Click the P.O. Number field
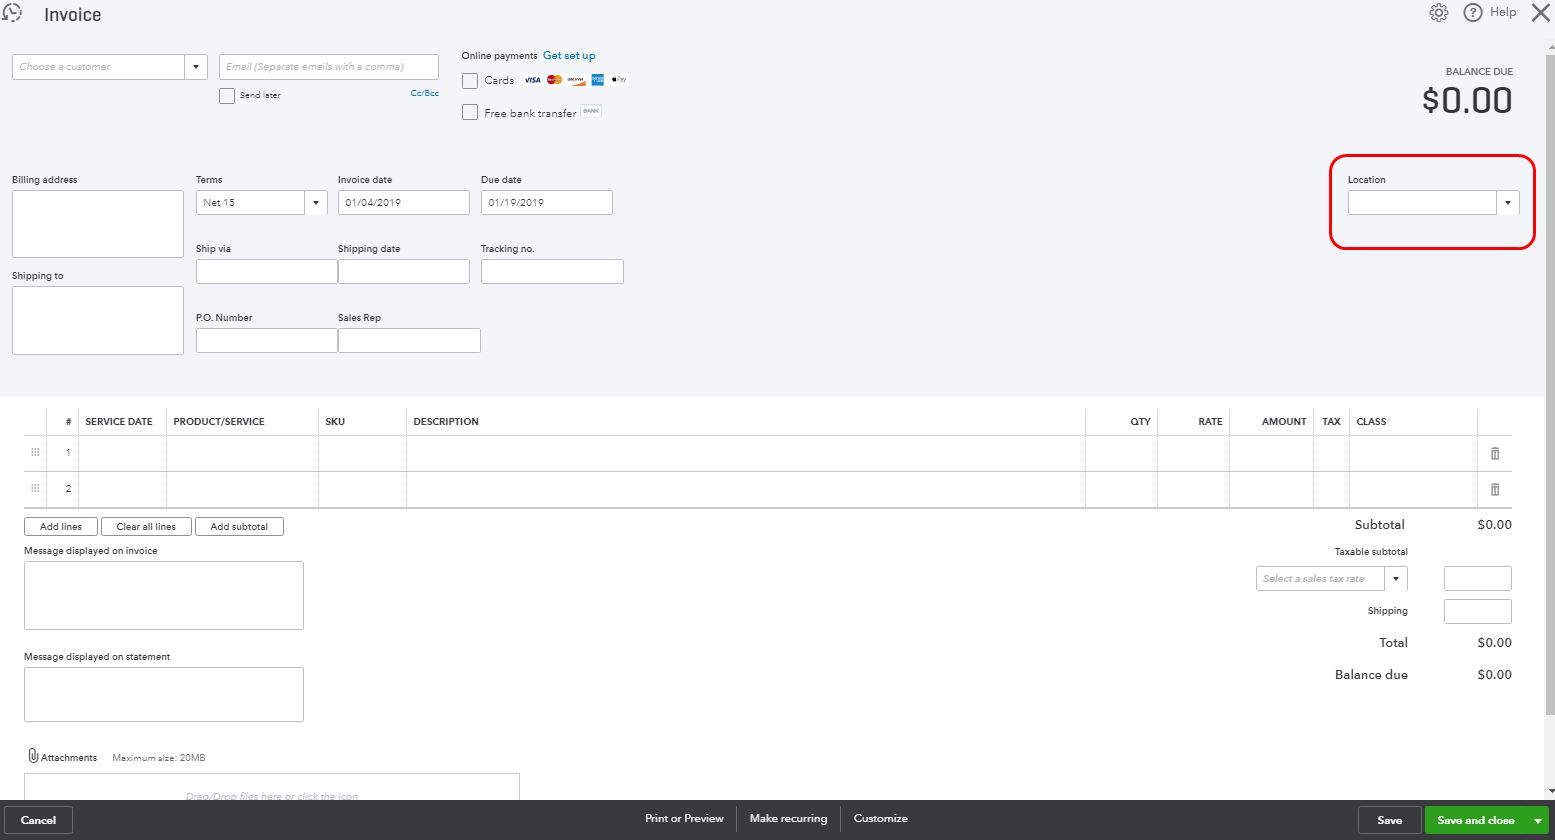The width and height of the screenshot is (1555, 840). coord(267,340)
